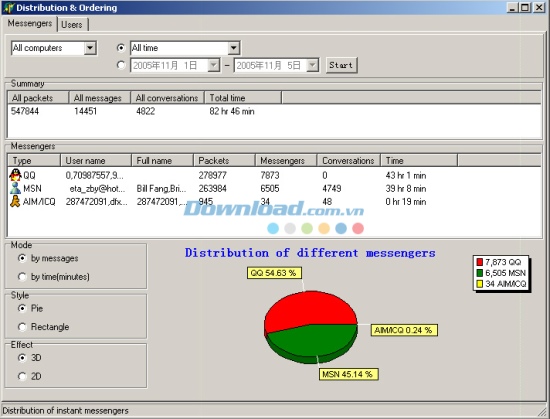
Task: Click the 0 hr 19 min time cell
Action: pos(406,202)
